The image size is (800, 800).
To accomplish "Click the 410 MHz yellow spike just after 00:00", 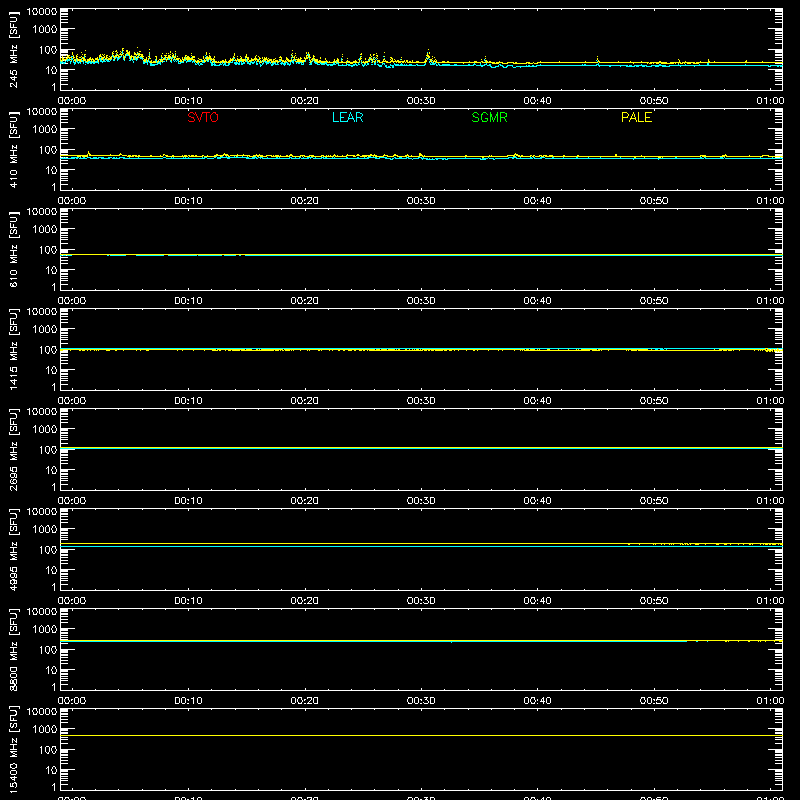I will point(89,153).
